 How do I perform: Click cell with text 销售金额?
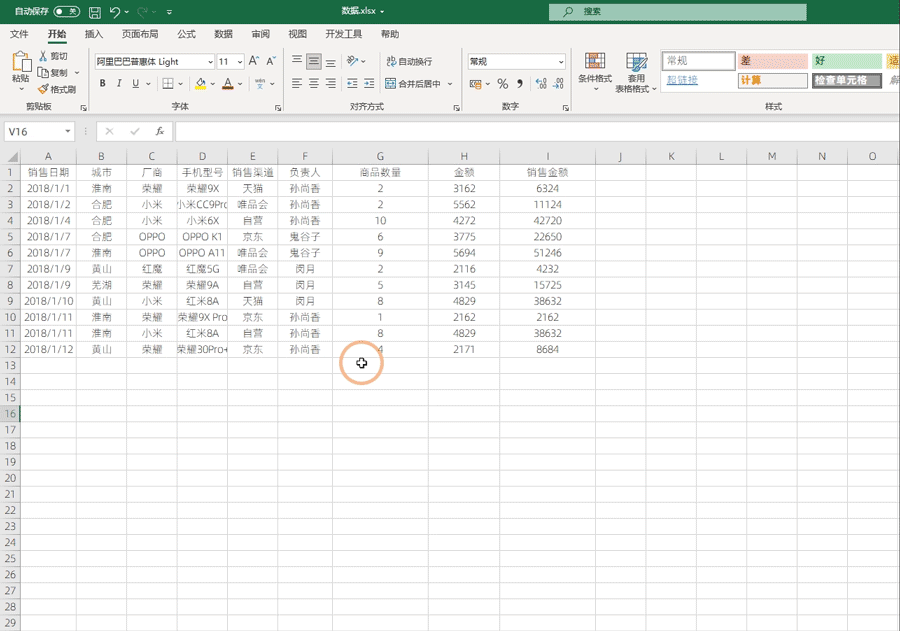click(x=547, y=172)
